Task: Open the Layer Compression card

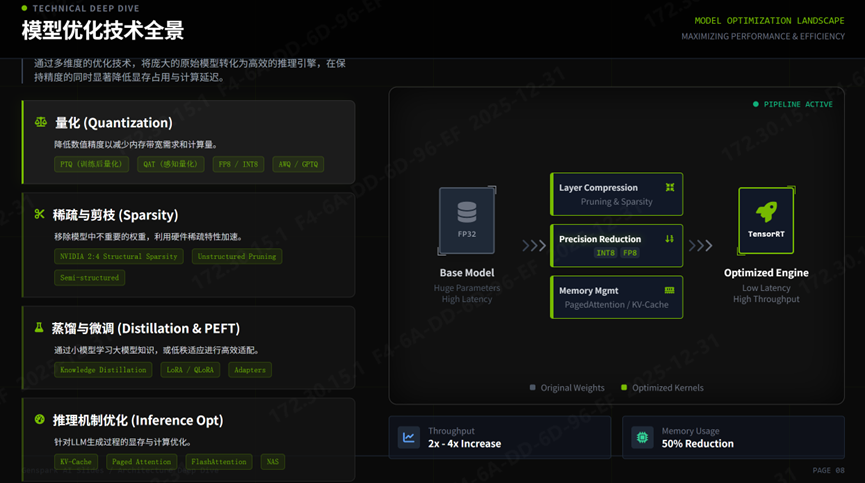Action: tap(617, 194)
